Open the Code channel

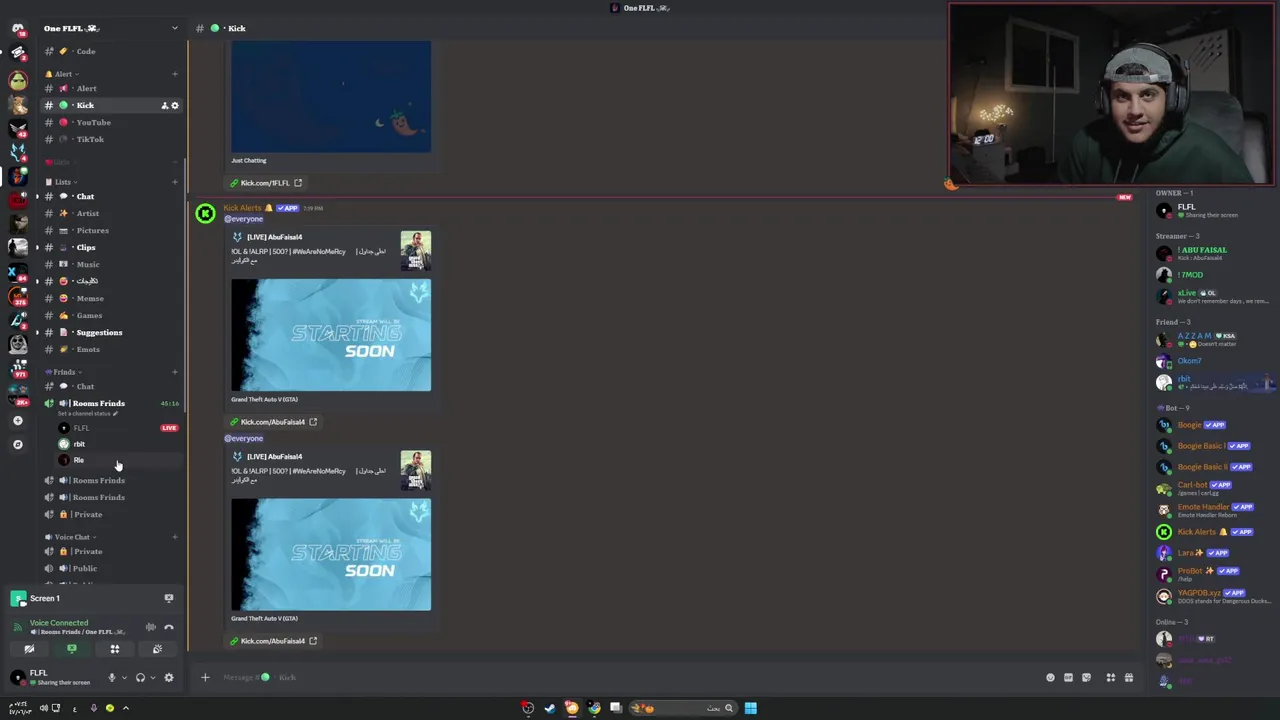(x=110, y=51)
